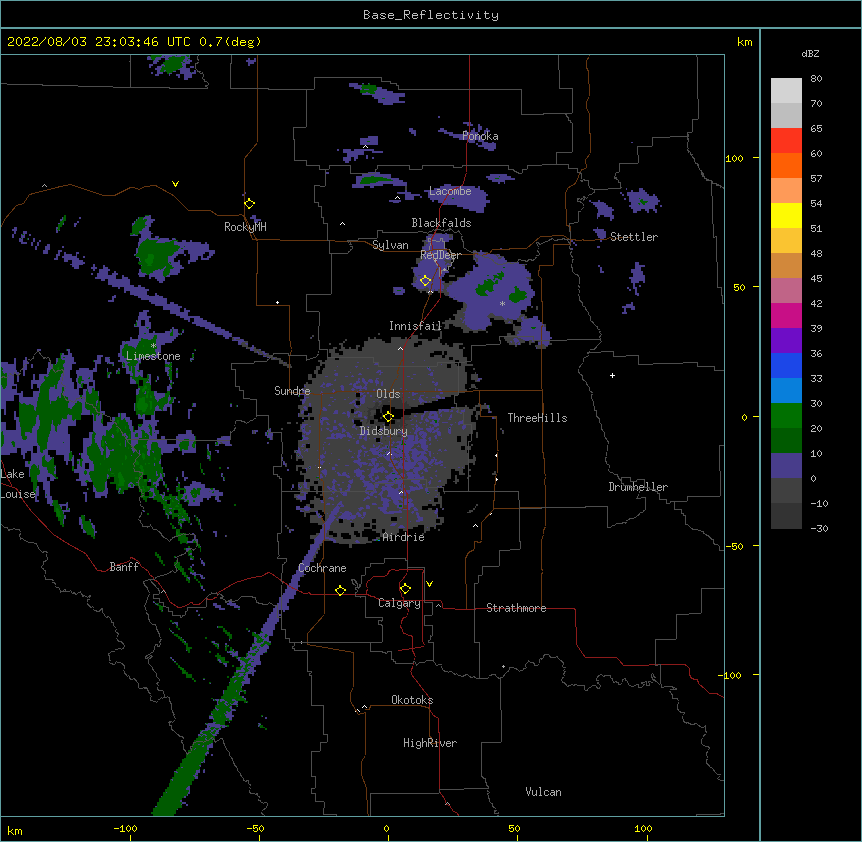Click the -100 tick on the bottom axis
The width and height of the screenshot is (862, 842).
pos(125,828)
